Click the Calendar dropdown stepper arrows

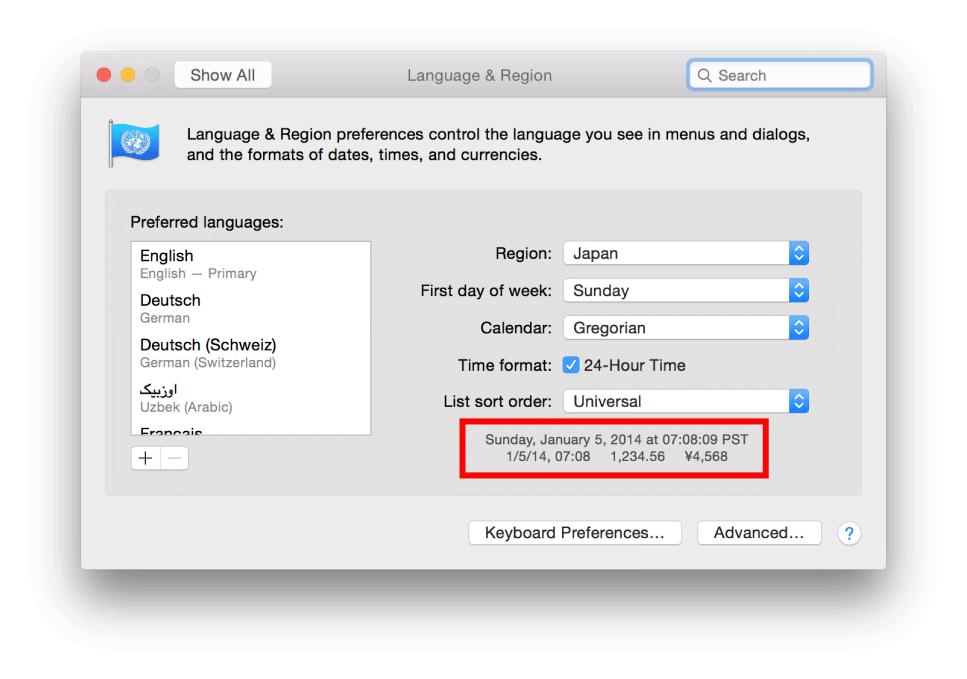799,327
